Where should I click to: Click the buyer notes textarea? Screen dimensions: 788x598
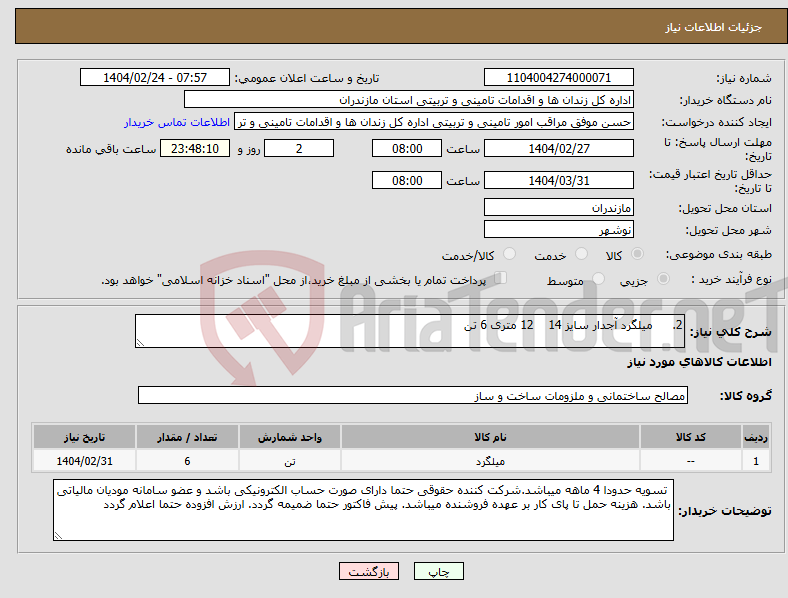point(363,510)
